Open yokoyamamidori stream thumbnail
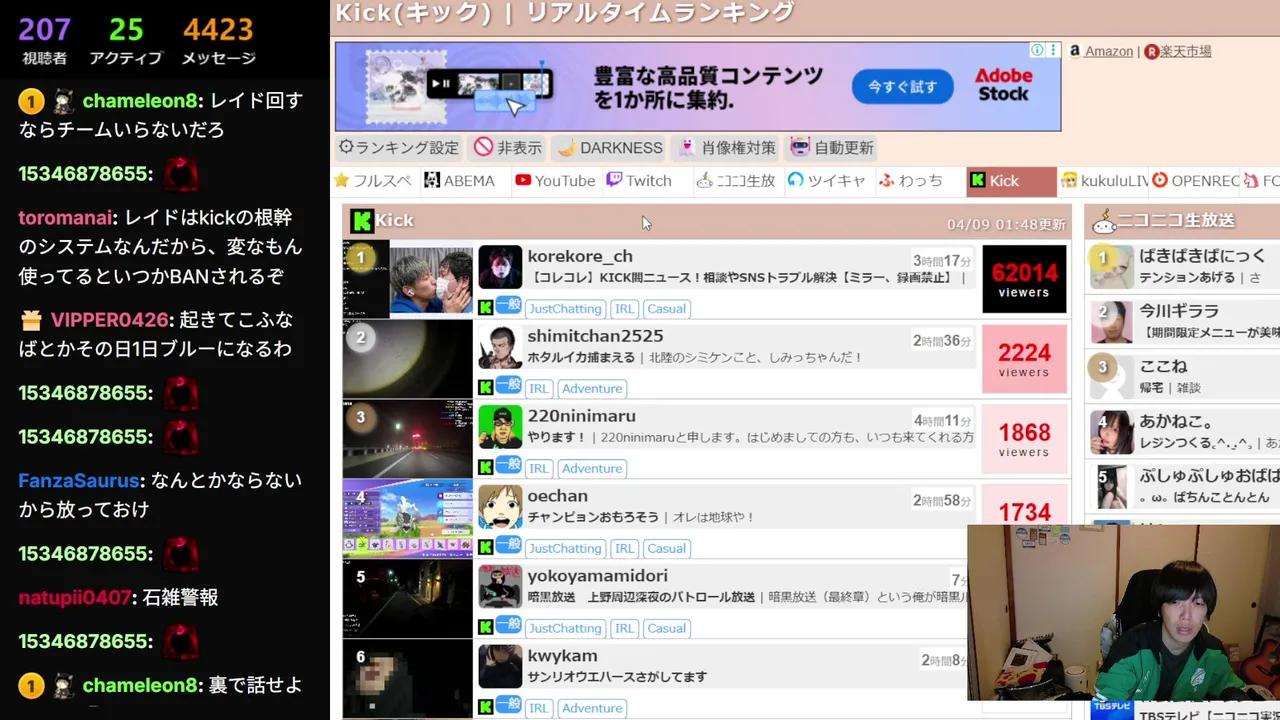This screenshot has width=1280, height=720. (x=408, y=599)
